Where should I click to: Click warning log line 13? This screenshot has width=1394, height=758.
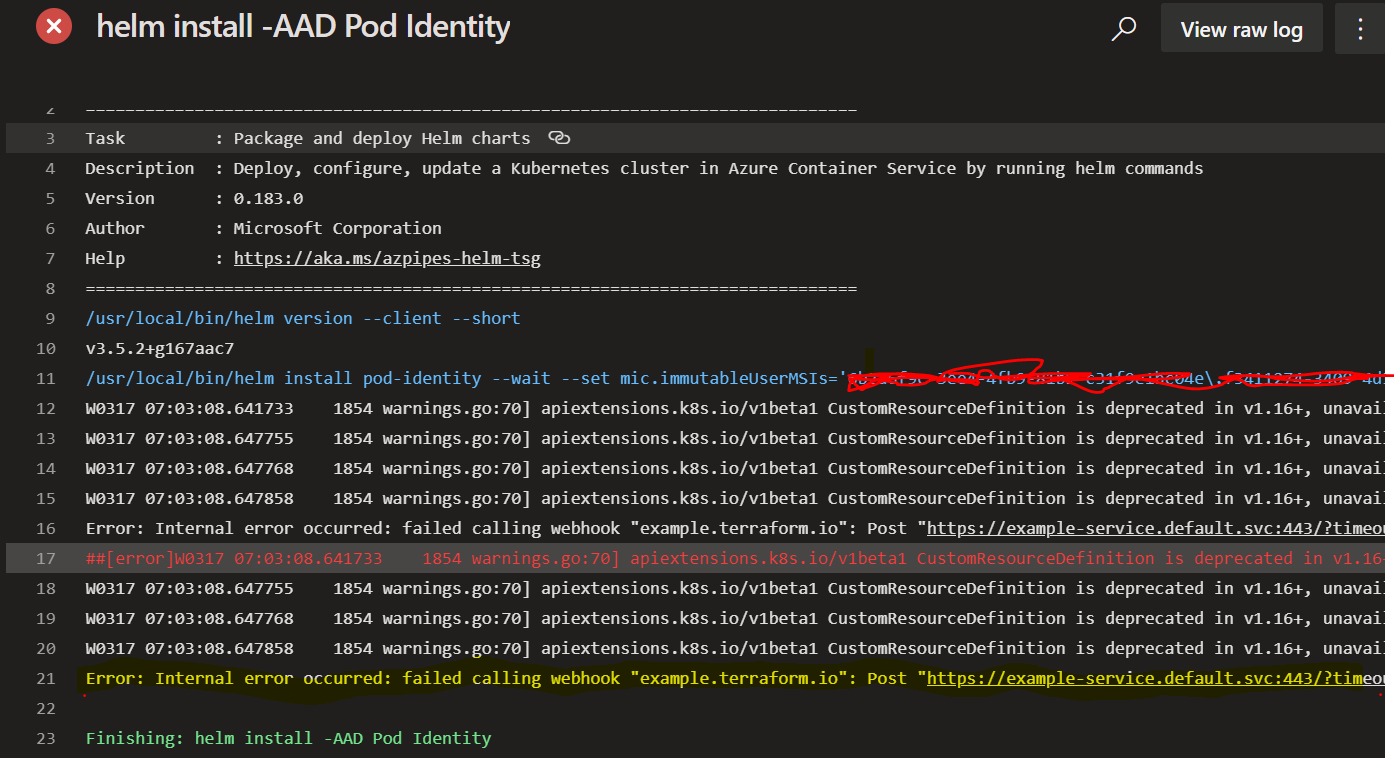[735, 438]
